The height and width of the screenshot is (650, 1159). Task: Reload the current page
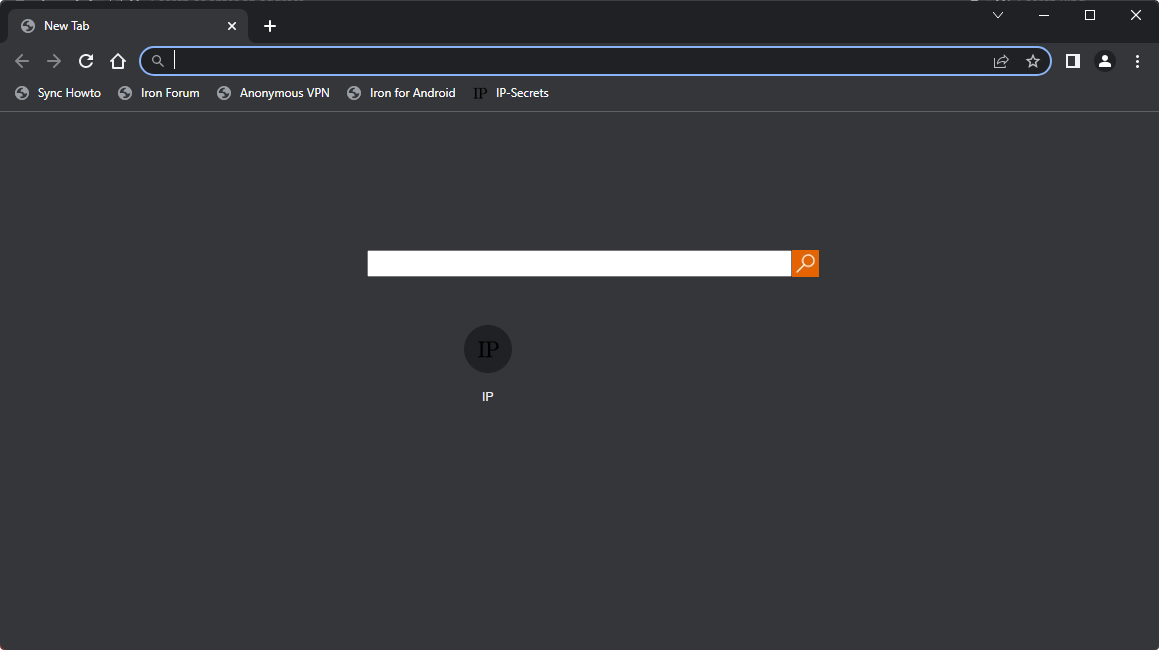[86, 61]
